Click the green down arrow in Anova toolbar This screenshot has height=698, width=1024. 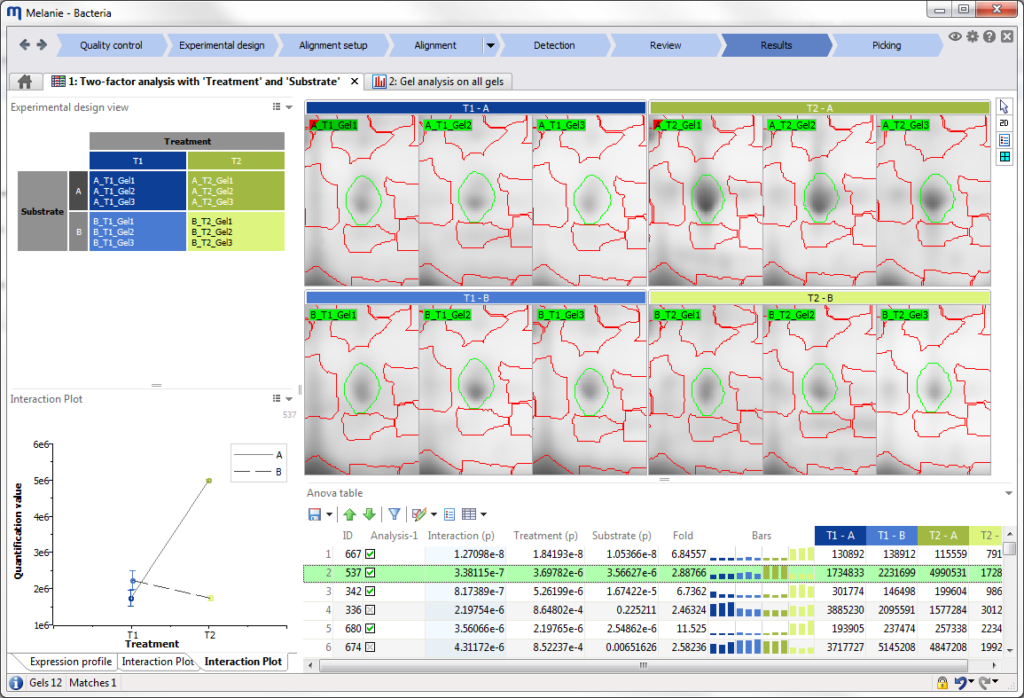[369, 515]
